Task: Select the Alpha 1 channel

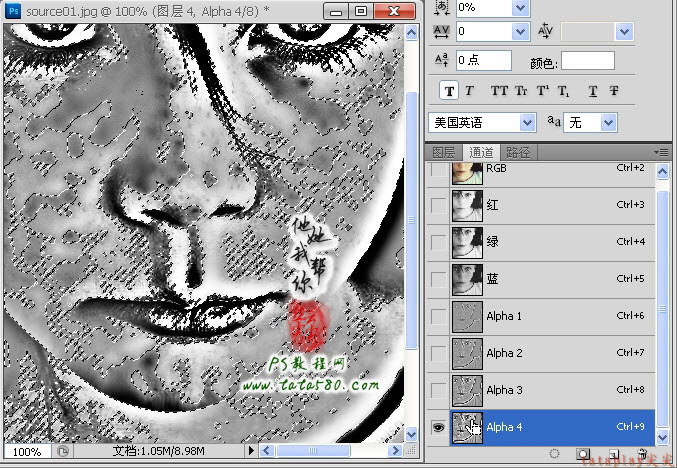Action: [541, 316]
